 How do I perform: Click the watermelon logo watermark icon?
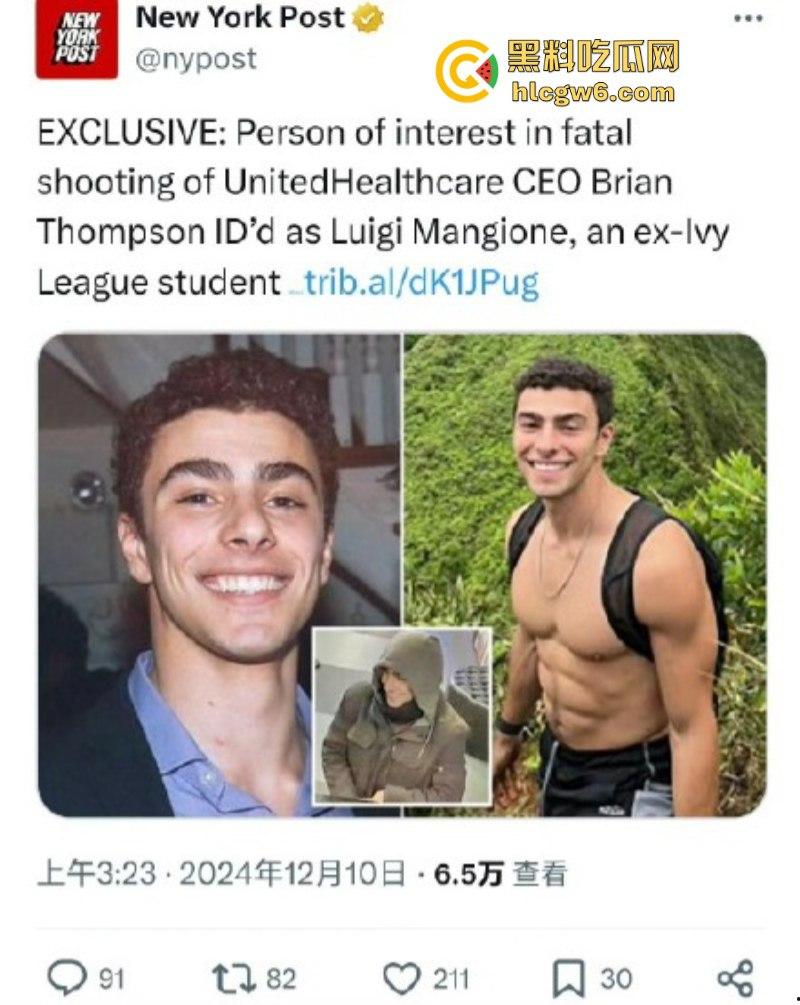click(467, 71)
